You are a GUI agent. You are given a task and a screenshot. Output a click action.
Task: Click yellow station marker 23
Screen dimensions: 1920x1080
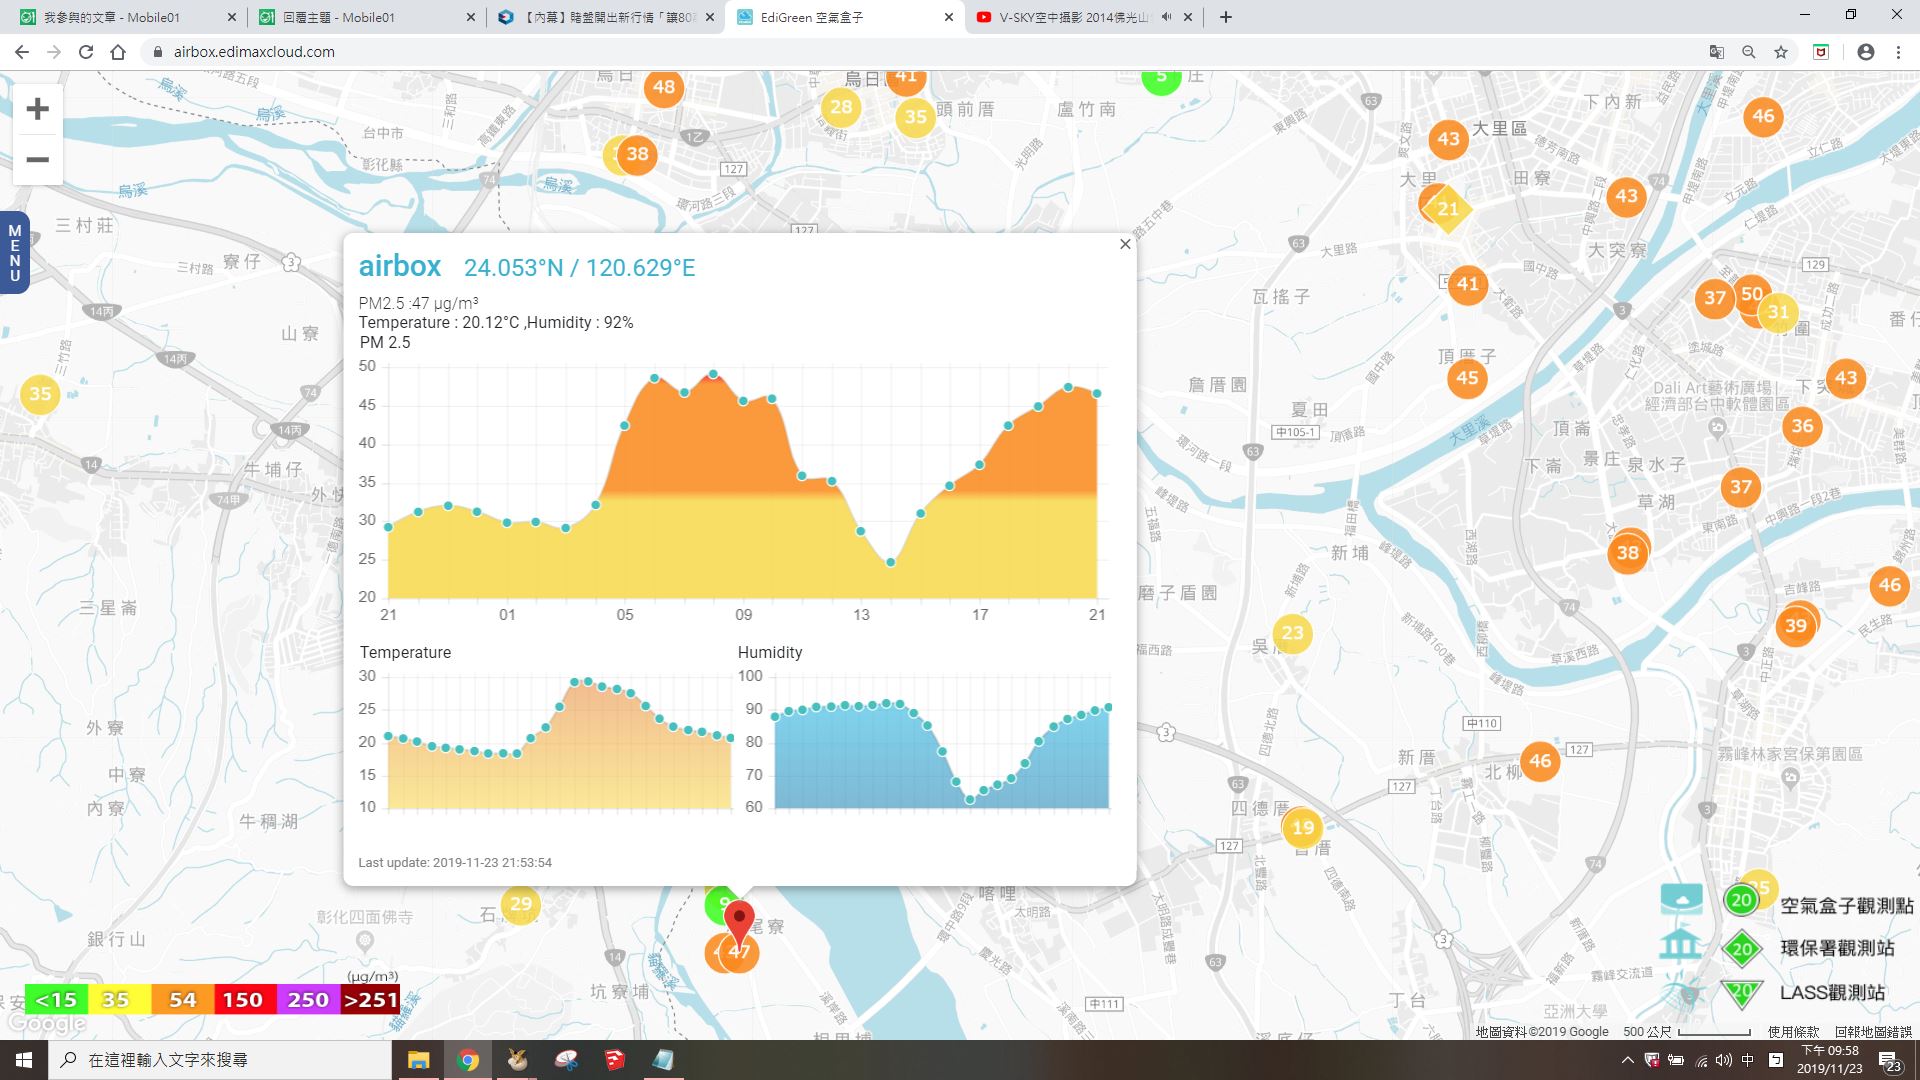pos(1293,633)
